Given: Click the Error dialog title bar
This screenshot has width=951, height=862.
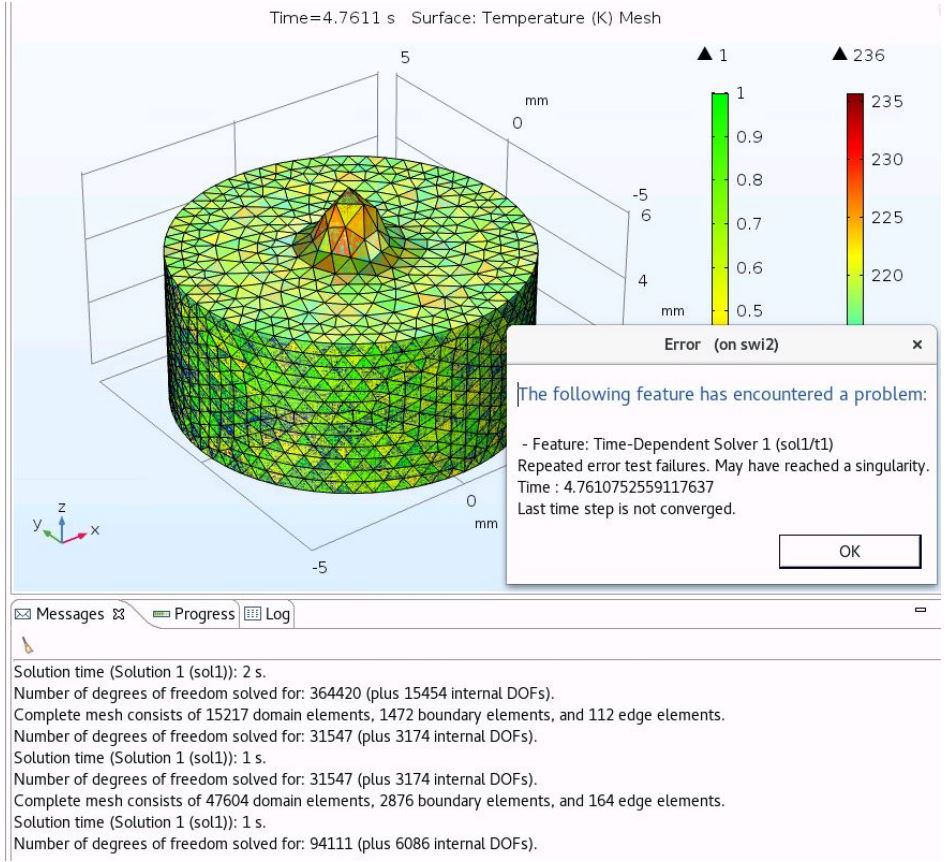Looking at the screenshot, I should pyautogui.click(x=700, y=344).
